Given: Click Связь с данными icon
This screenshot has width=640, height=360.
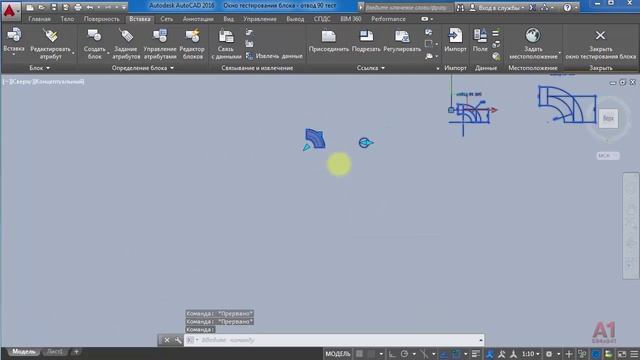Looking at the screenshot, I should (226, 36).
